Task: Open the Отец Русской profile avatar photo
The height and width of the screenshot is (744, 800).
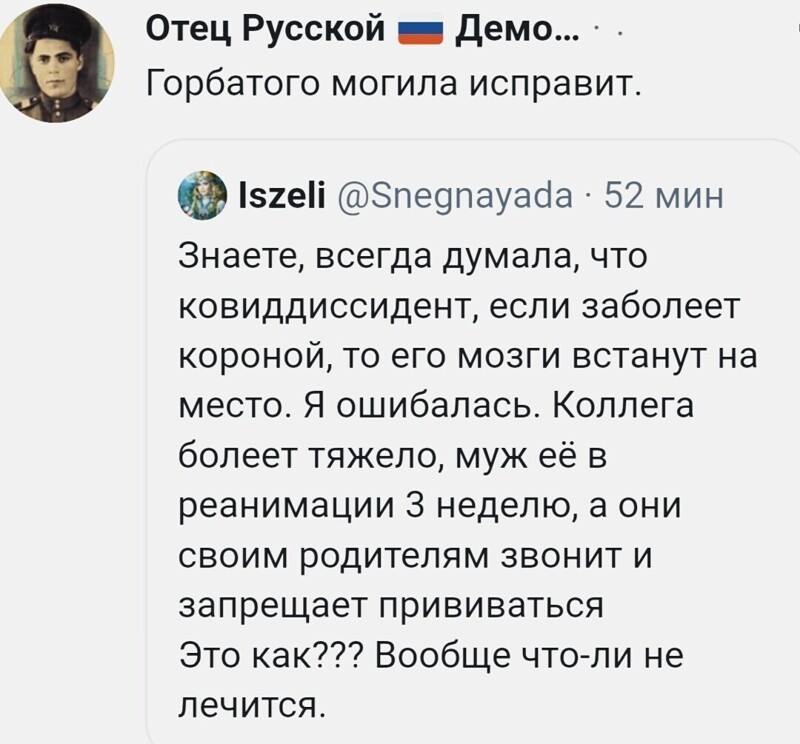Action: (57, 64)
